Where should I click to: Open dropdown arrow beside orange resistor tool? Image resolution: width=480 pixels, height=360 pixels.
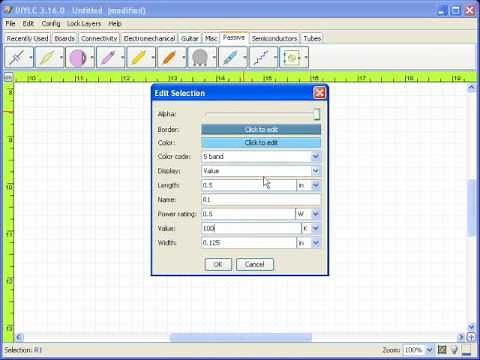coord(184,57)
